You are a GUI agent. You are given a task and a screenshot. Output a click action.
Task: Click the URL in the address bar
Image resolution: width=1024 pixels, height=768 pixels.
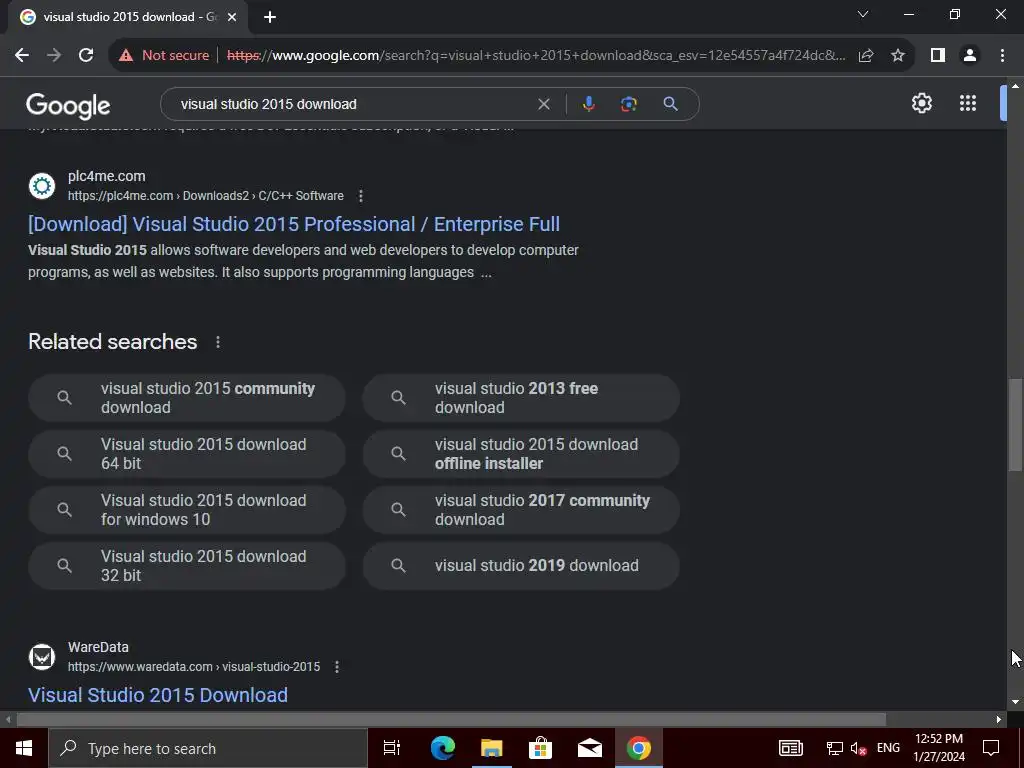coord(536,56)
